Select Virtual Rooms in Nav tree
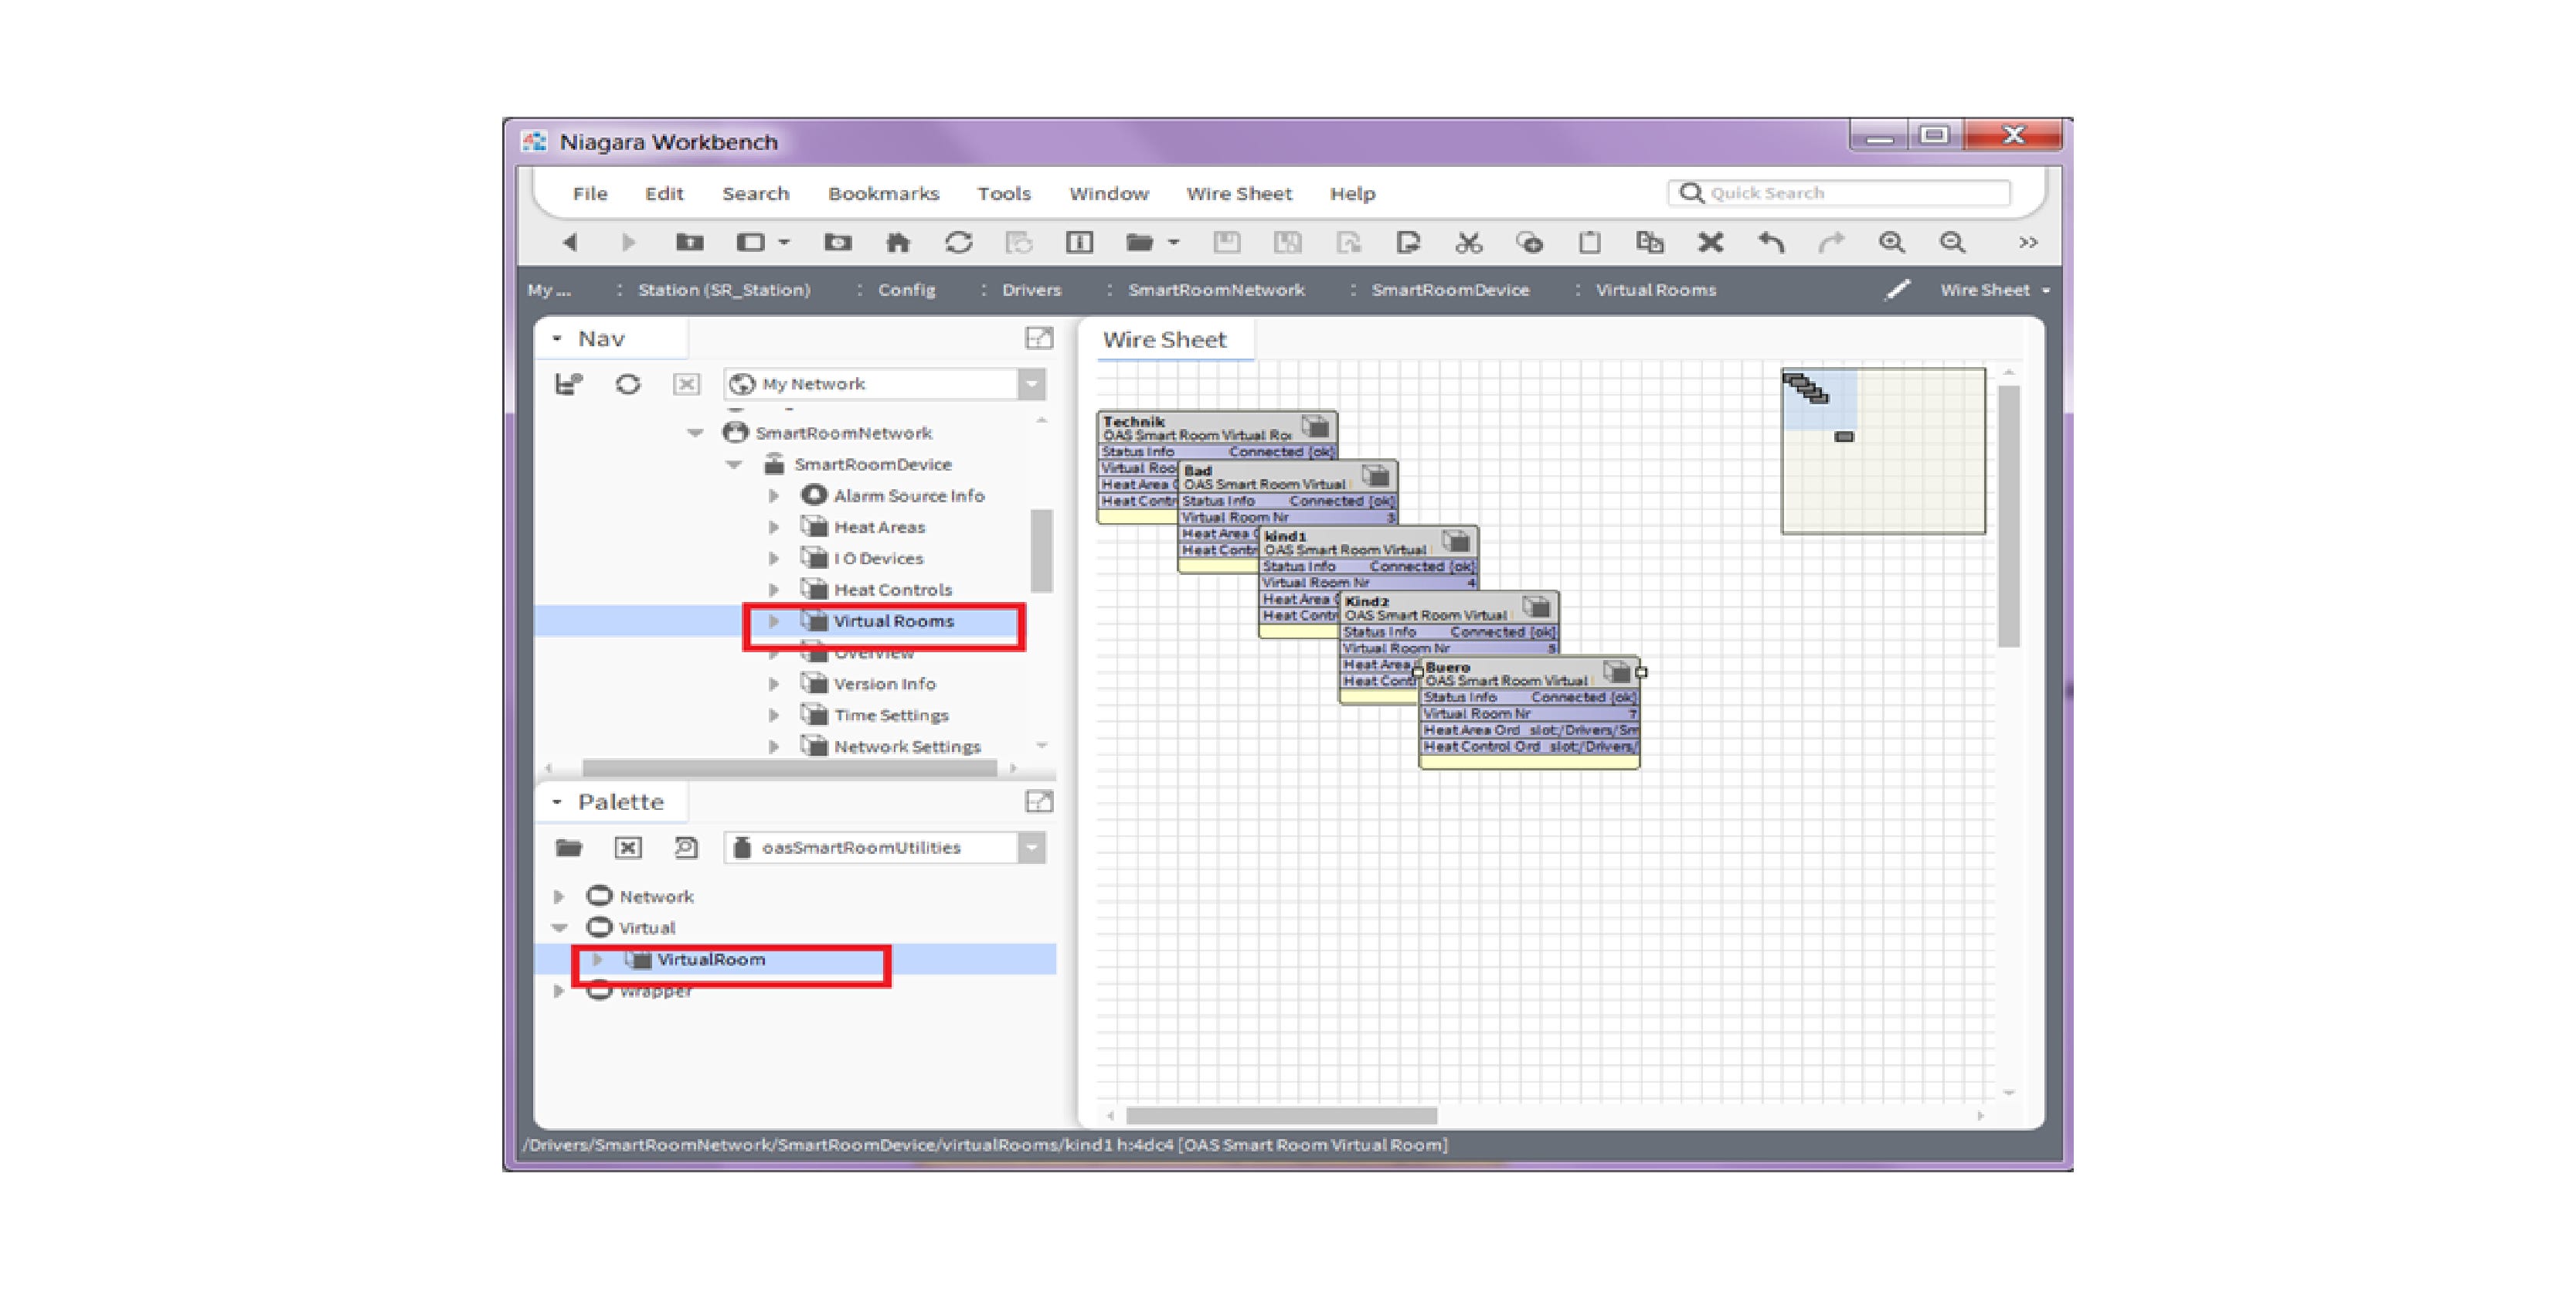2576x1289 pixels. [894, 622]
